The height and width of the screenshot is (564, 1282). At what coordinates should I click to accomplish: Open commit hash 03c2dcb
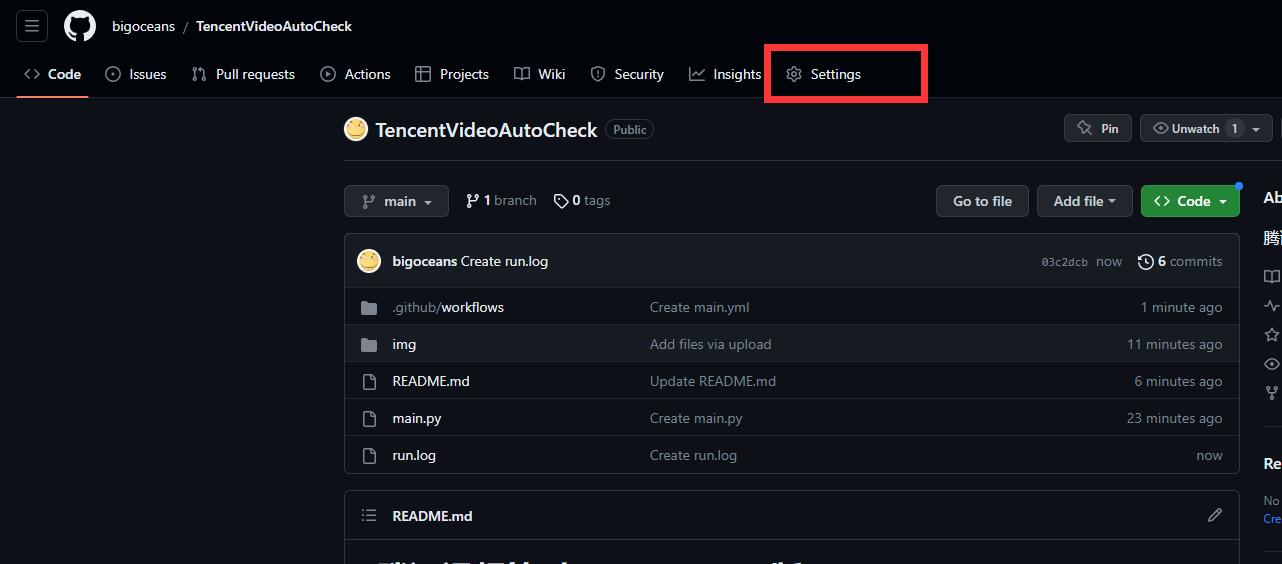[x=1064, y=262]
